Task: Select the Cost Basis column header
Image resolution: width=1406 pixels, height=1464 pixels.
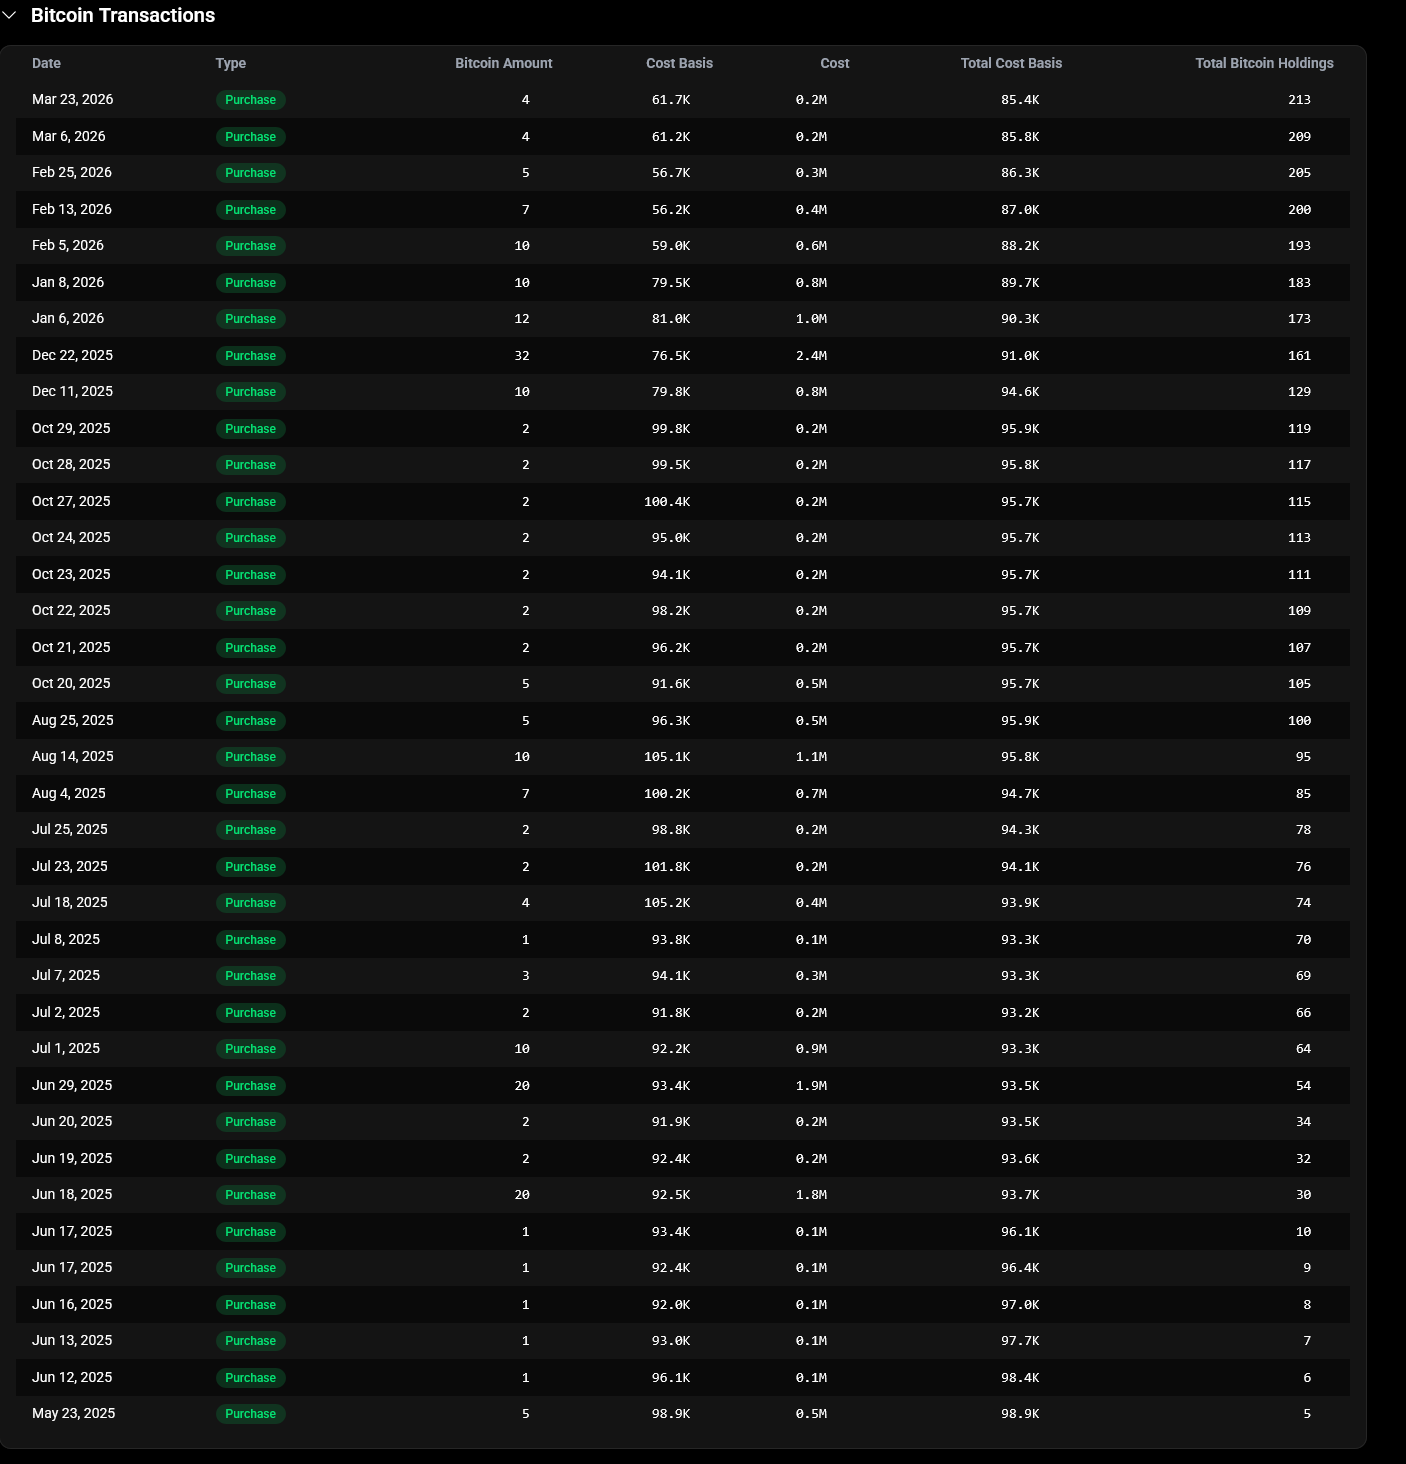Action: 680,63
